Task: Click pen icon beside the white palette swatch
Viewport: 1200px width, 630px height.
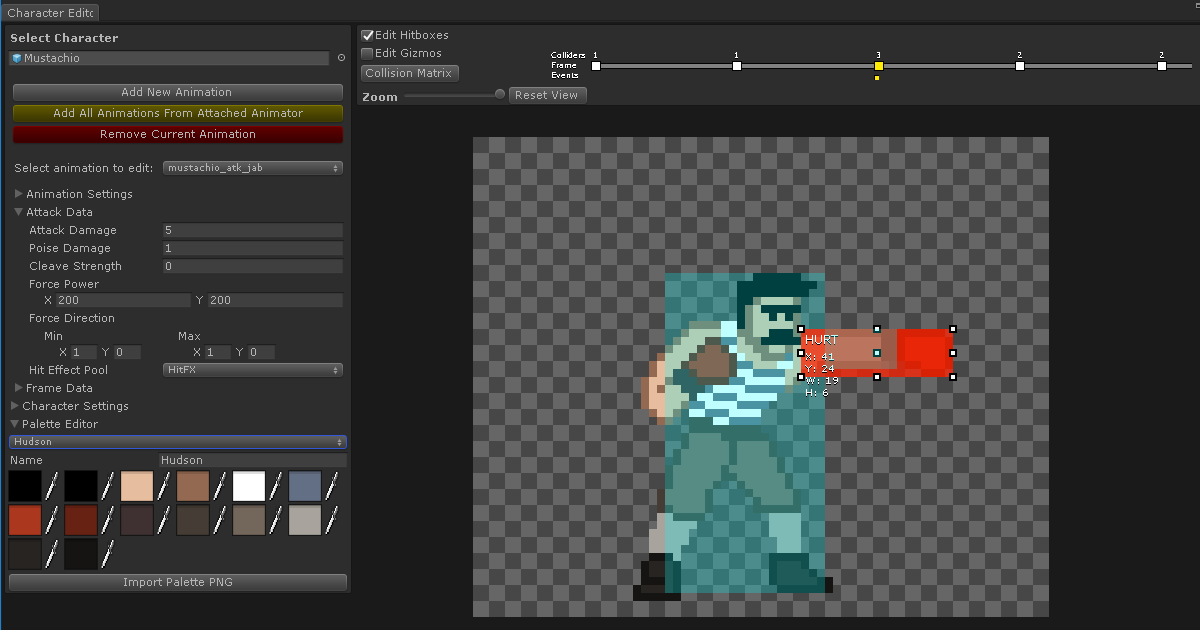Action: (276, 486)
